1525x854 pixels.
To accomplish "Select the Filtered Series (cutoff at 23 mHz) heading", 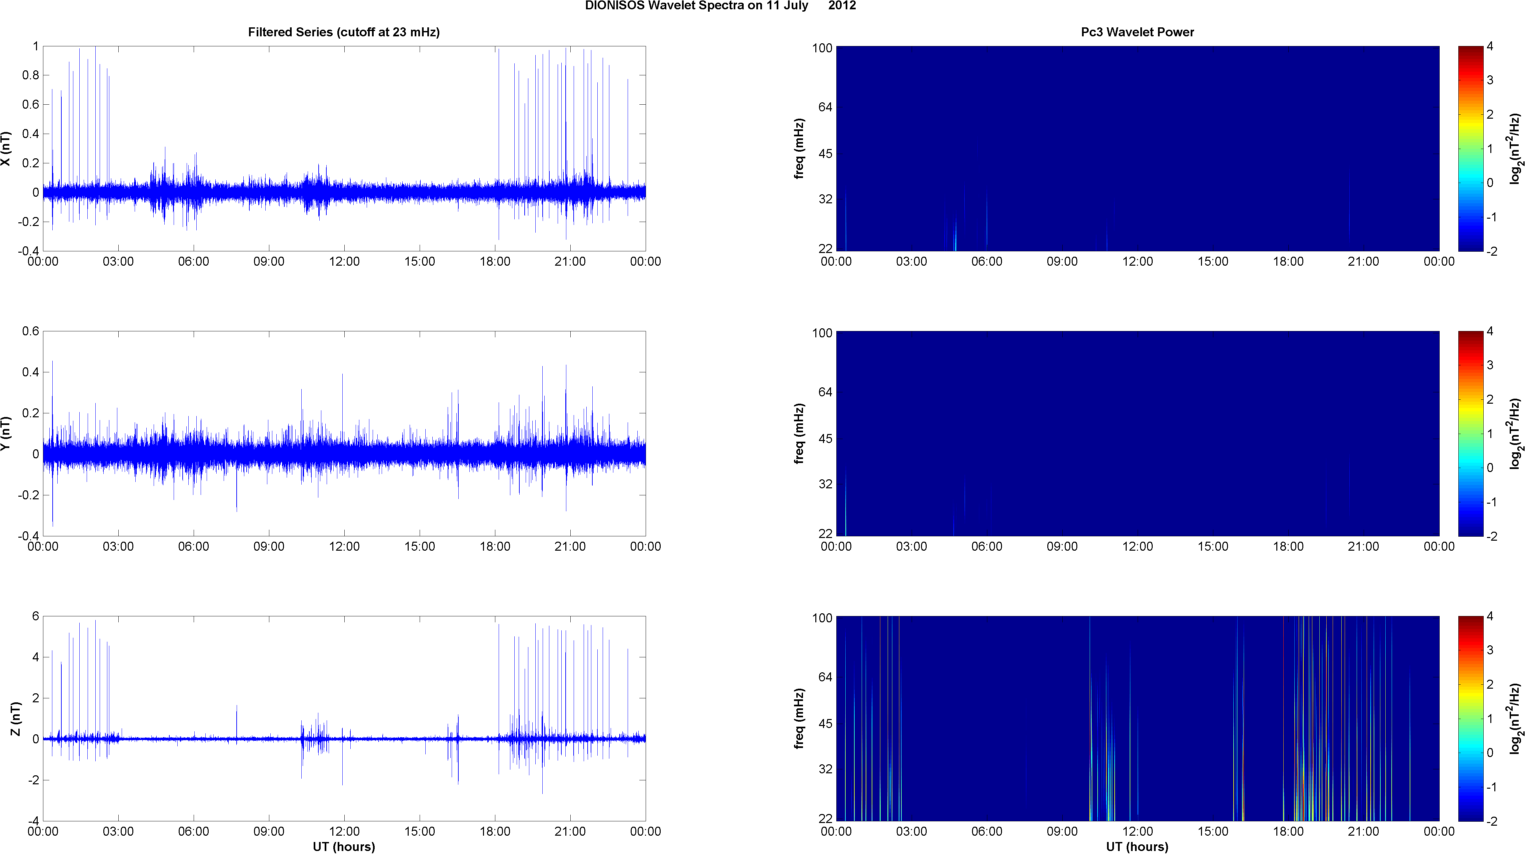I will coord(344,32).
